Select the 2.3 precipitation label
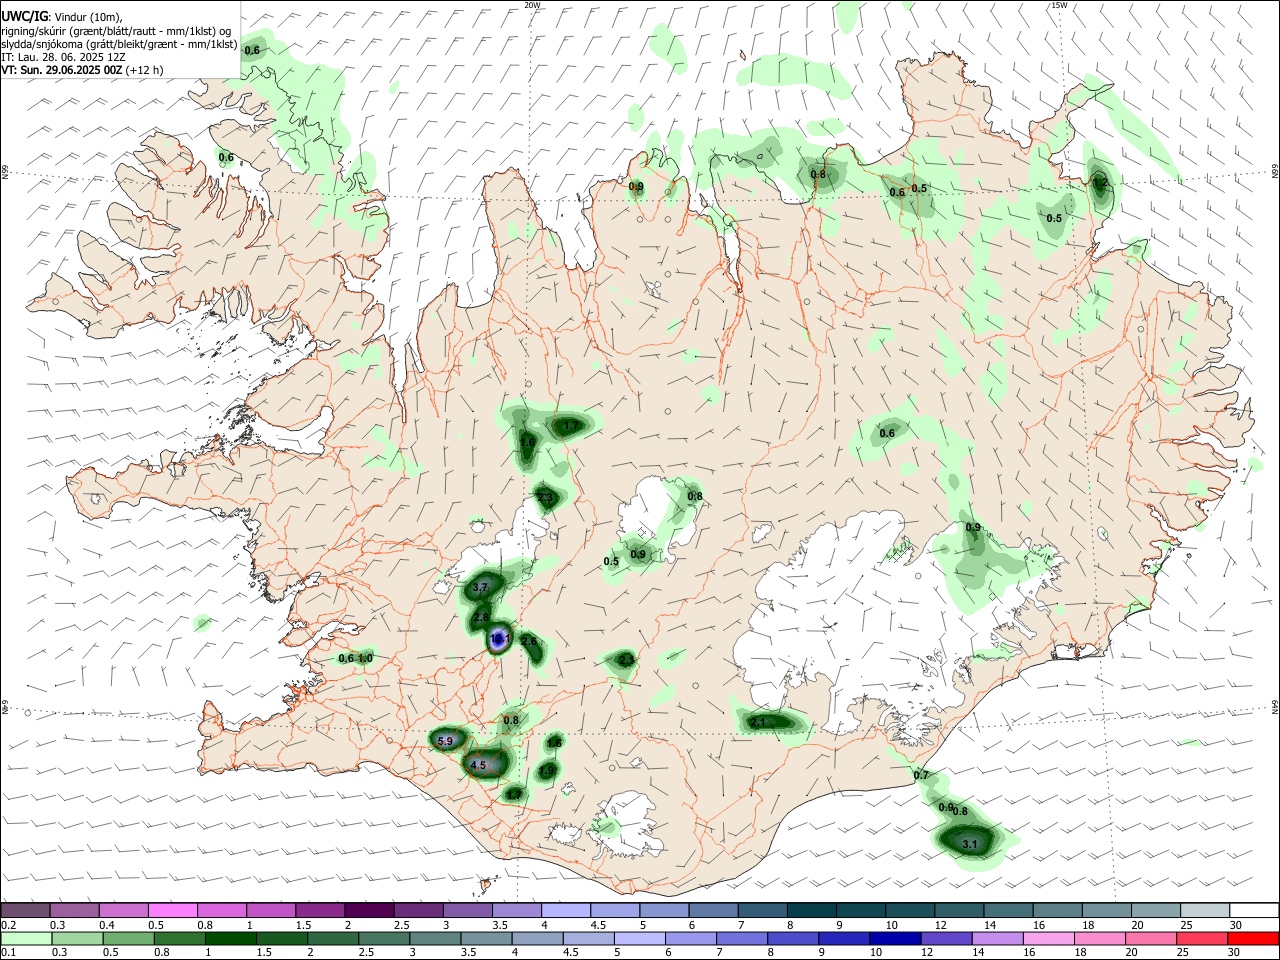Image resolution: width=1280 pixels, height=960 pixels. coord(545,497)
